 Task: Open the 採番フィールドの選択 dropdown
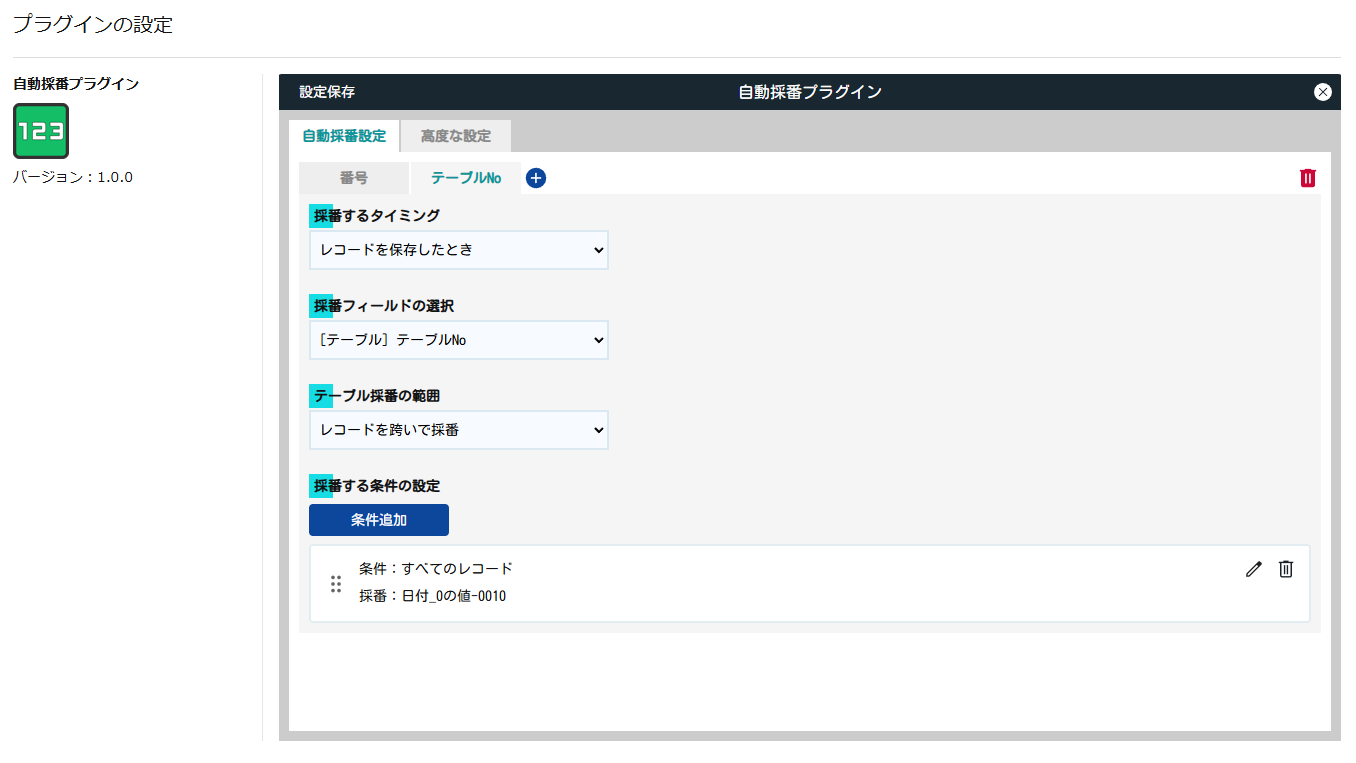(458, 340)
